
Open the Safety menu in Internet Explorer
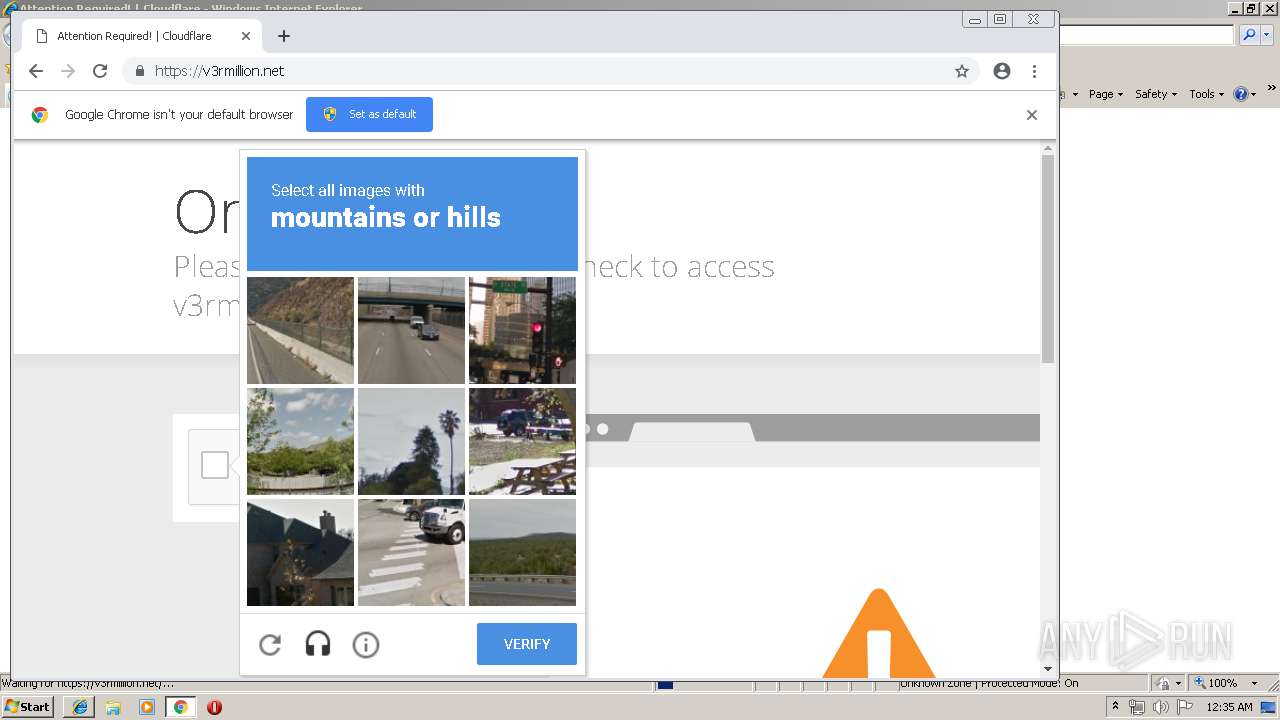(1156, 94)
